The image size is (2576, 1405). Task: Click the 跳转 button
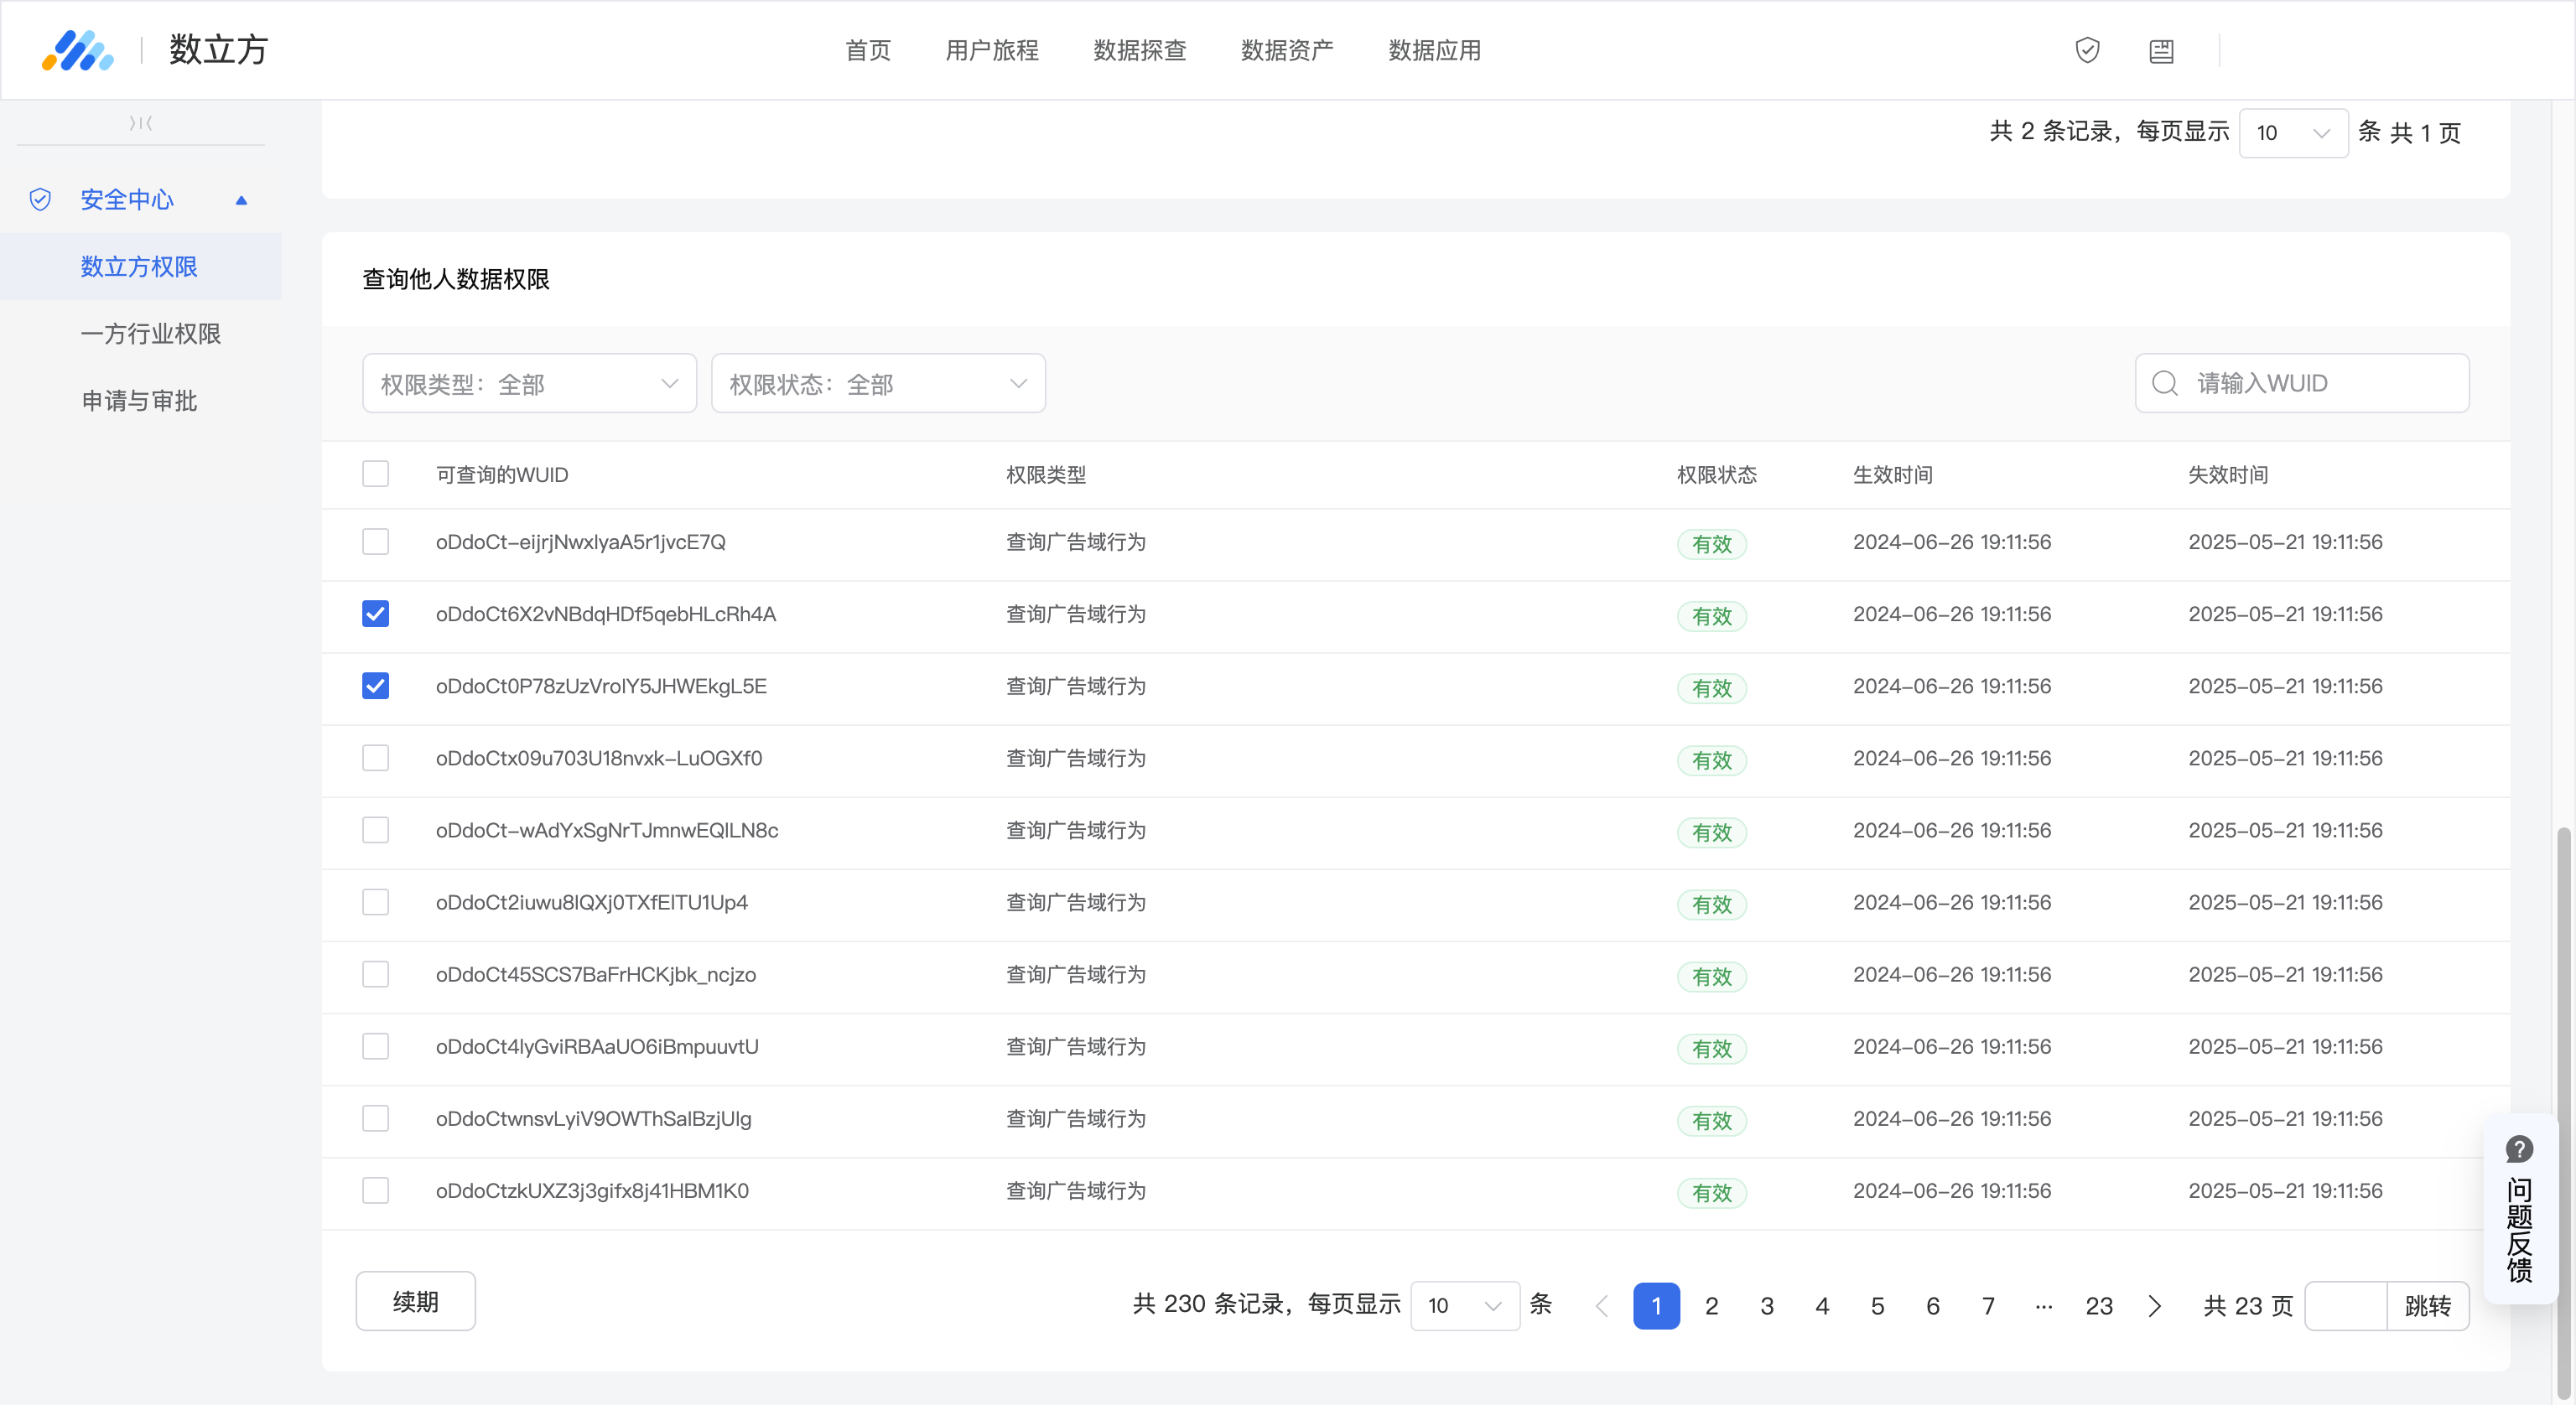tap(2427, 1306)
